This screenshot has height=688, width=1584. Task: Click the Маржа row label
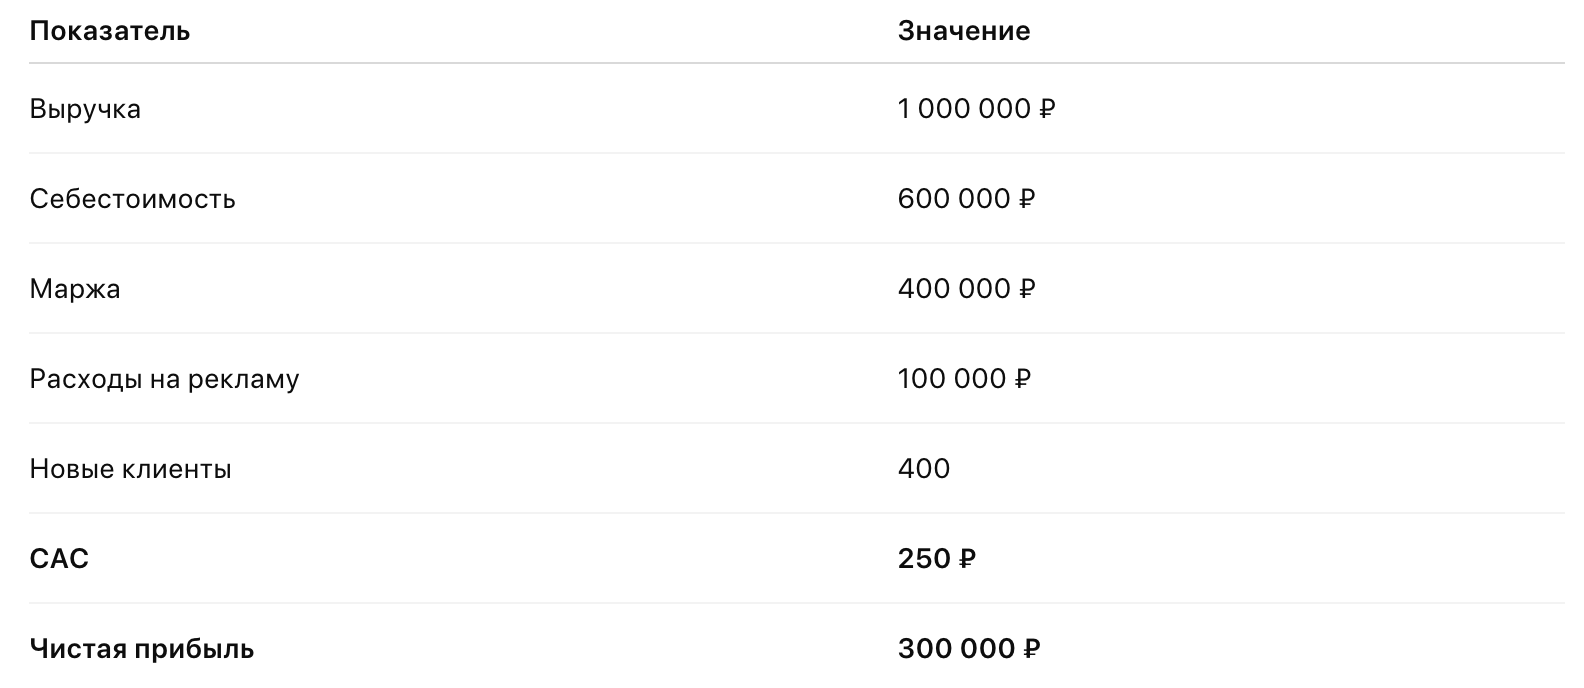(75, 289)
